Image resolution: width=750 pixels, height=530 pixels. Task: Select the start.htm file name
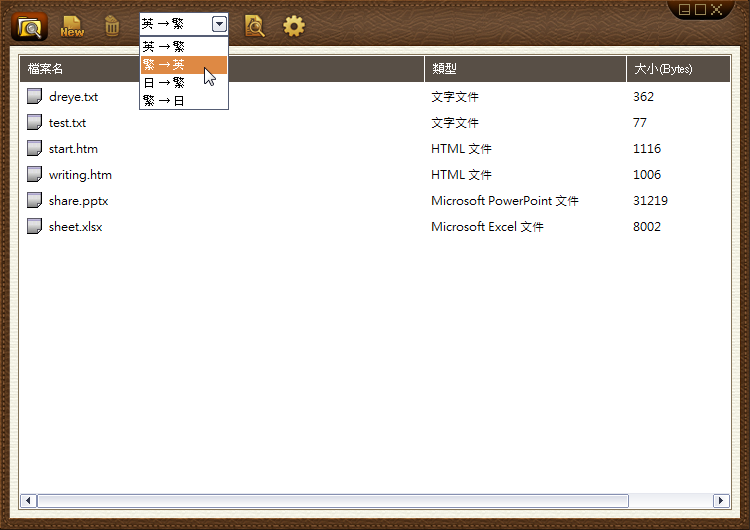[73, 149]
